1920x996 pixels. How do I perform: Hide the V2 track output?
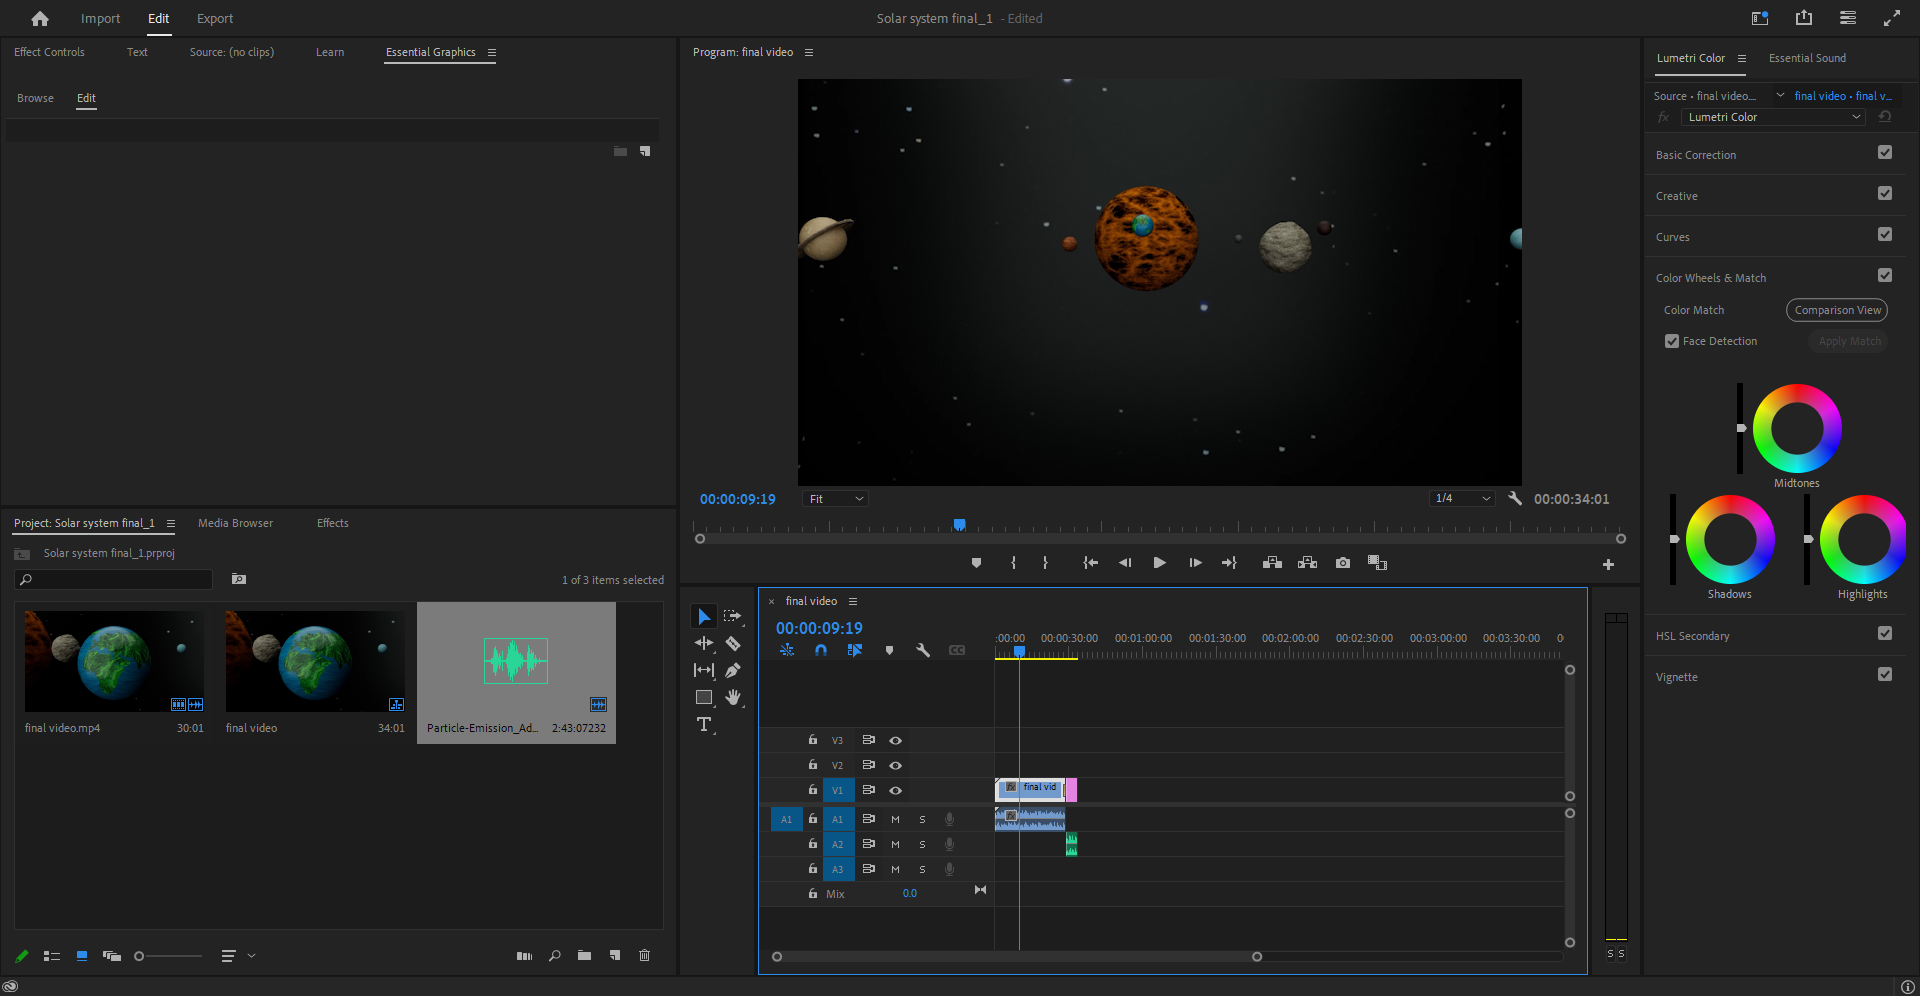896,766
